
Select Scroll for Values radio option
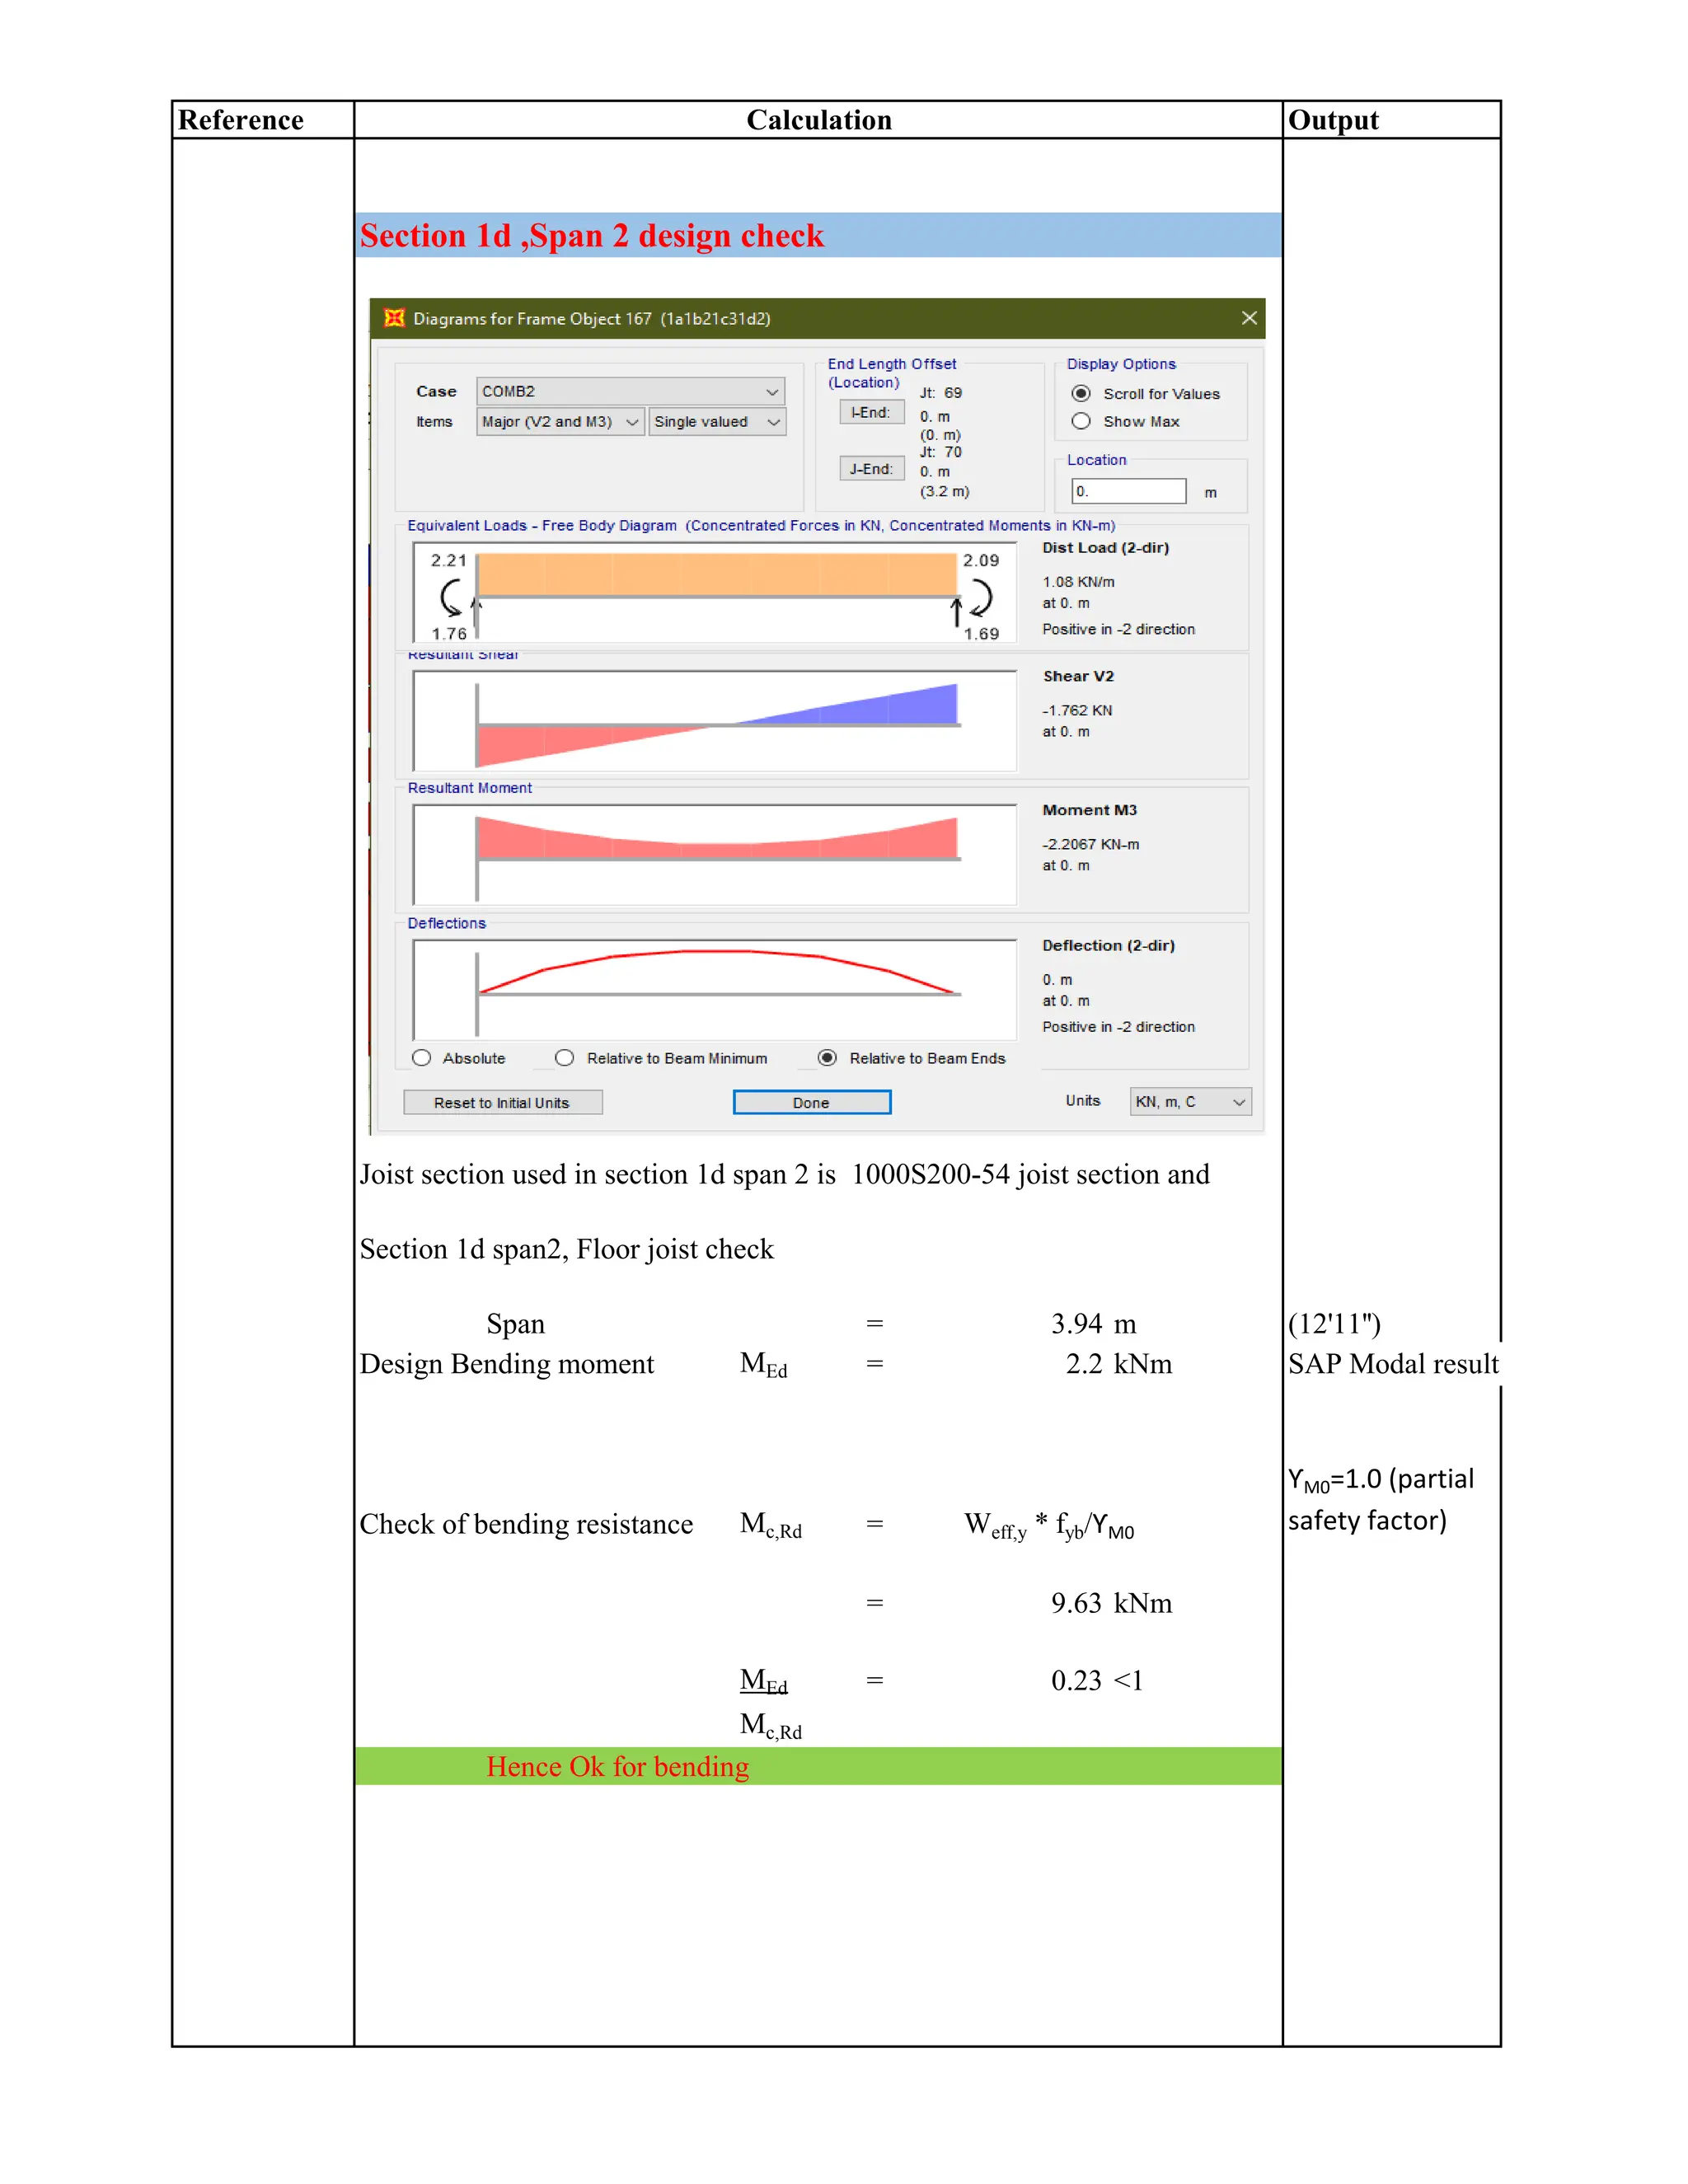coord(1081,394)
